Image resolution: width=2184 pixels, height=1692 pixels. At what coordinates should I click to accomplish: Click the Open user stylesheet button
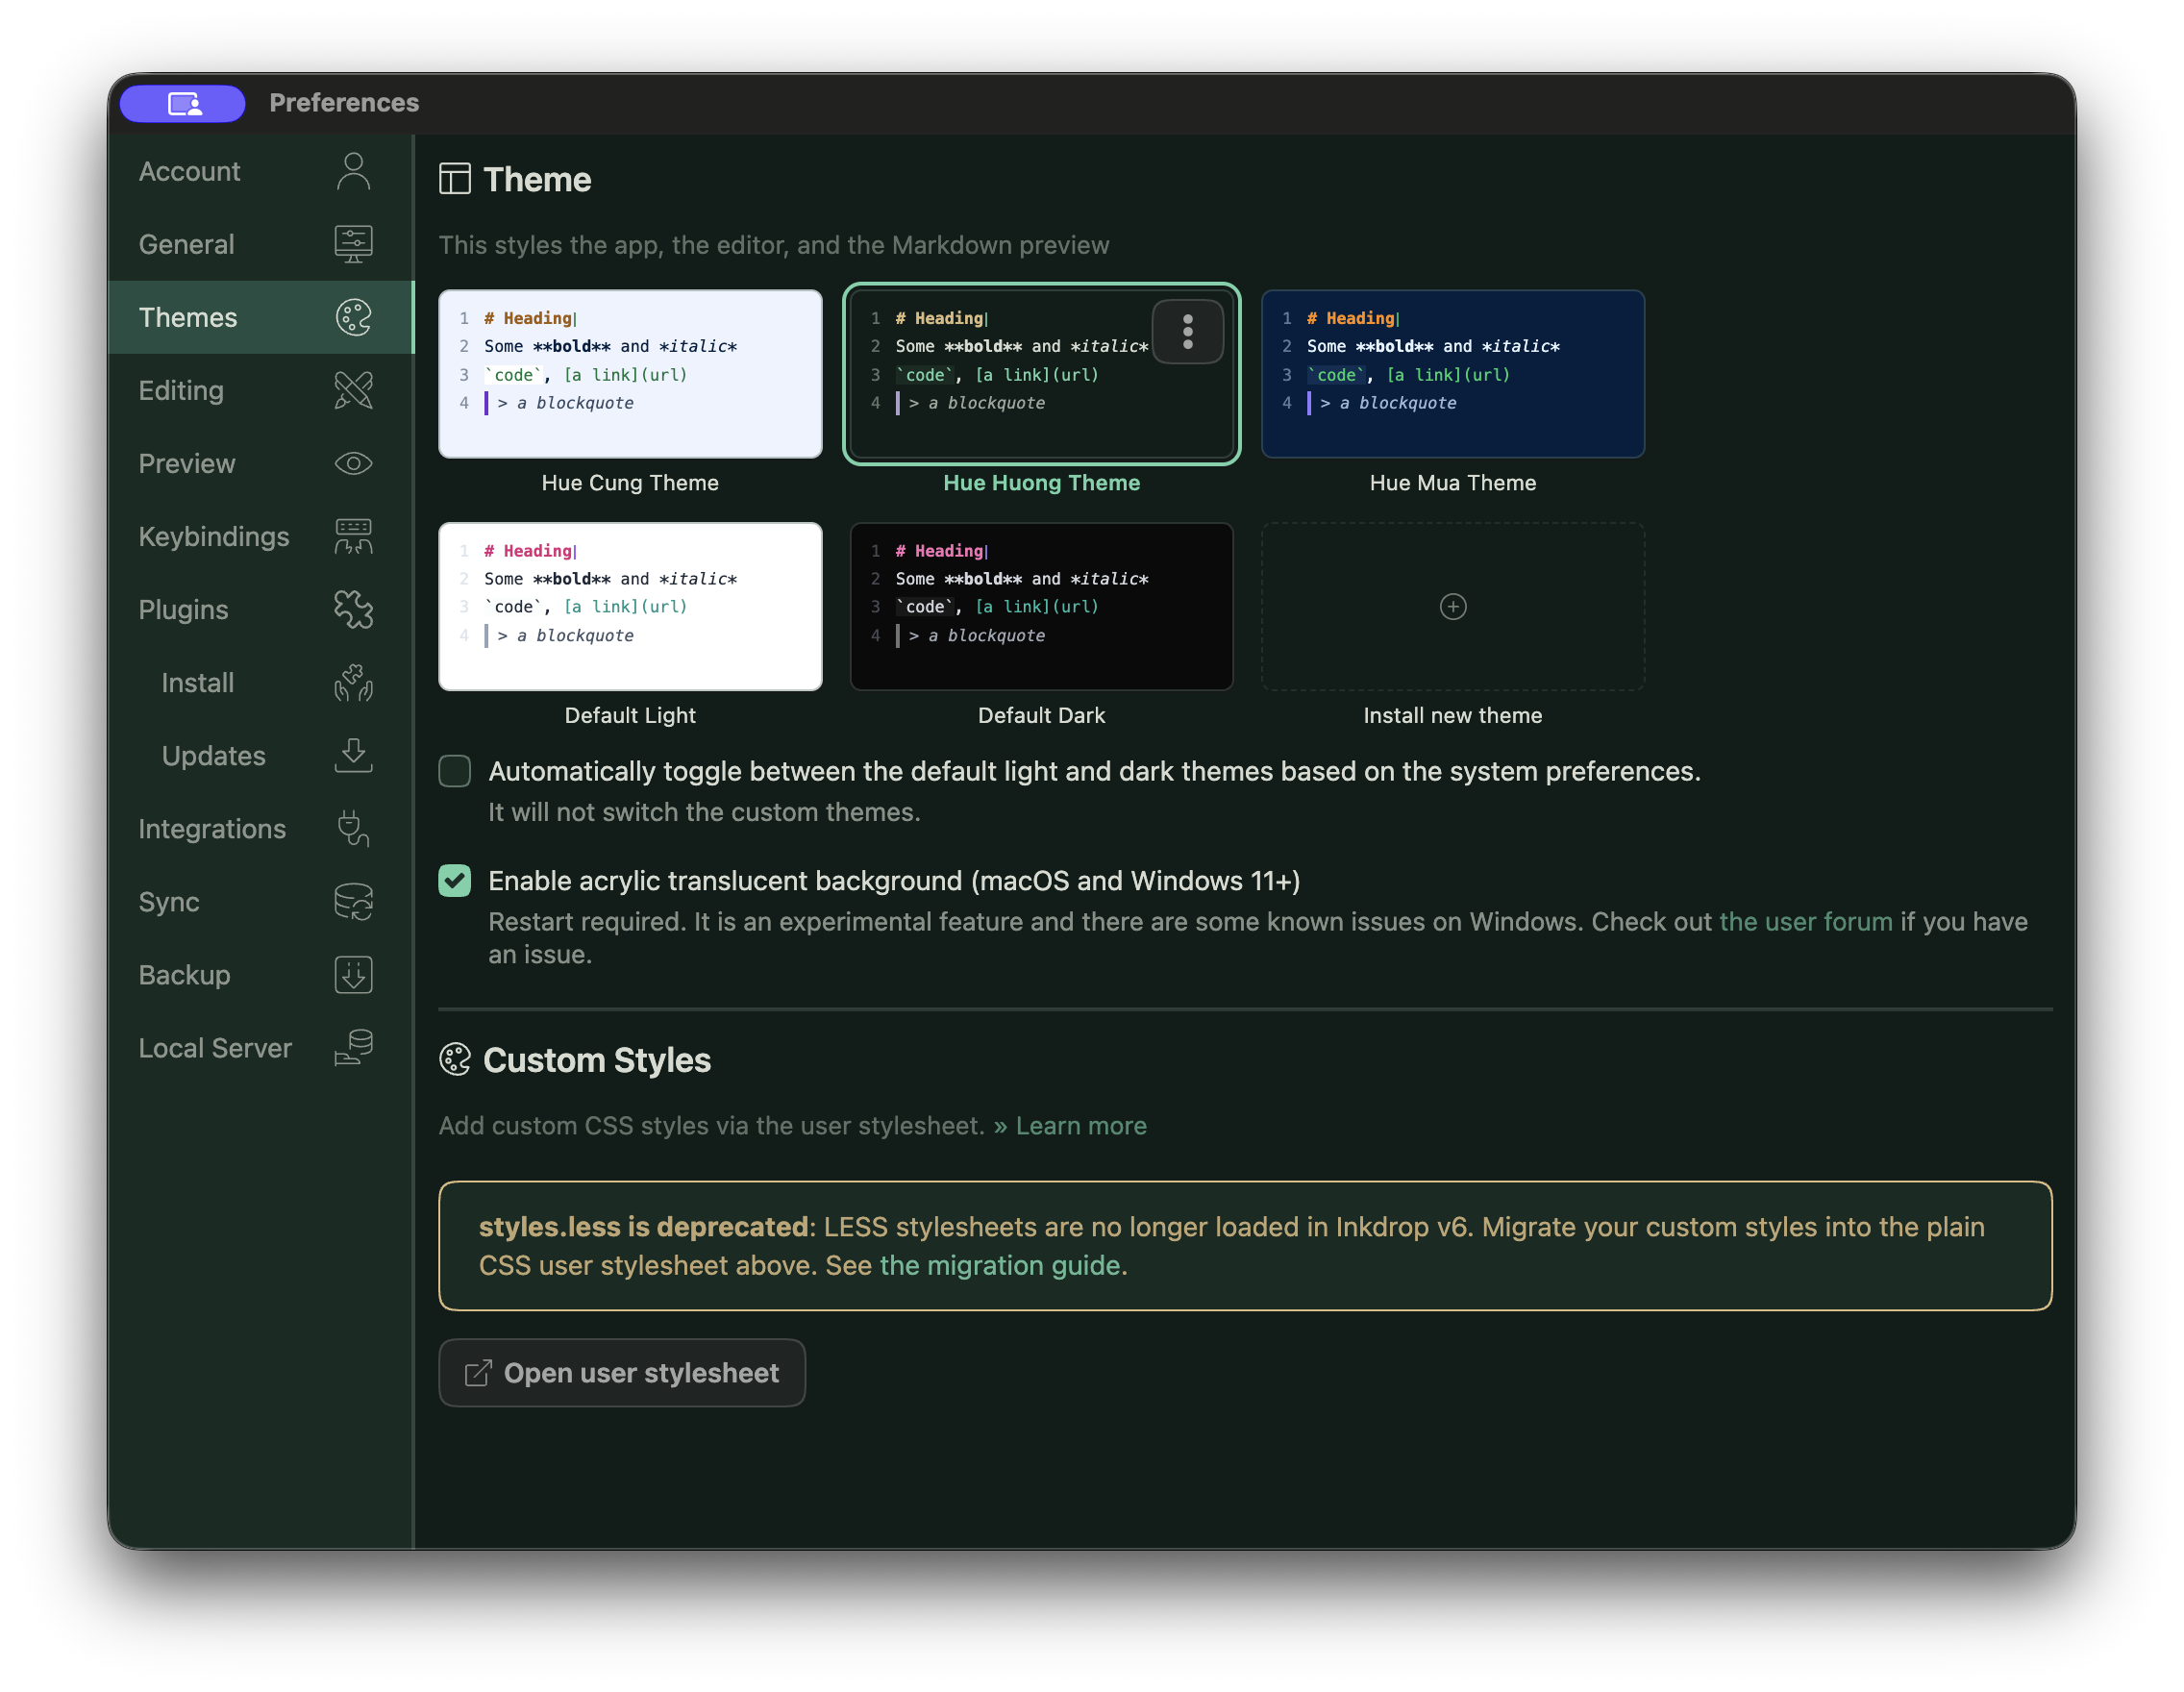click(622, 1372)
